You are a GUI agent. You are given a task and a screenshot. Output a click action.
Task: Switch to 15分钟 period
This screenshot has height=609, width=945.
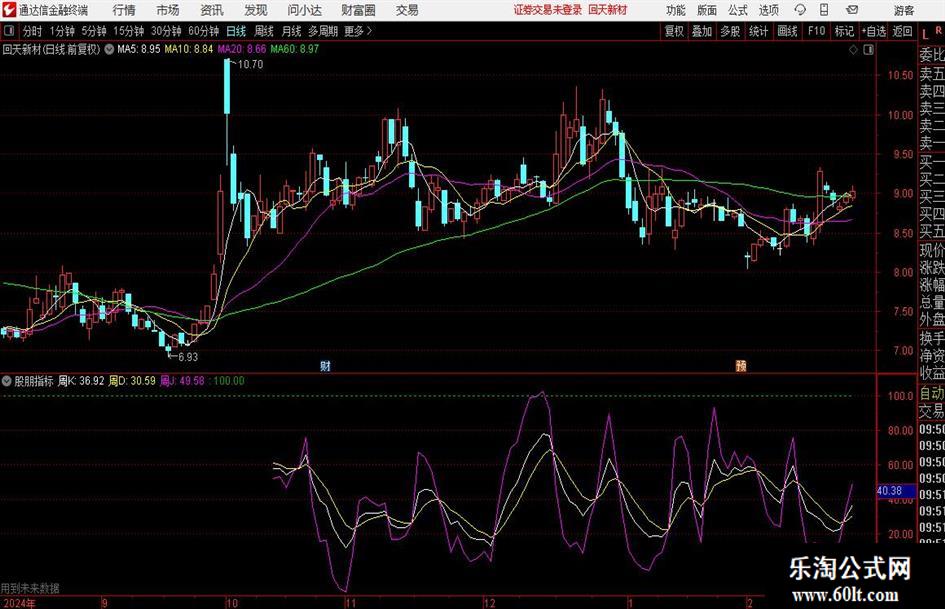pos(128,31)
